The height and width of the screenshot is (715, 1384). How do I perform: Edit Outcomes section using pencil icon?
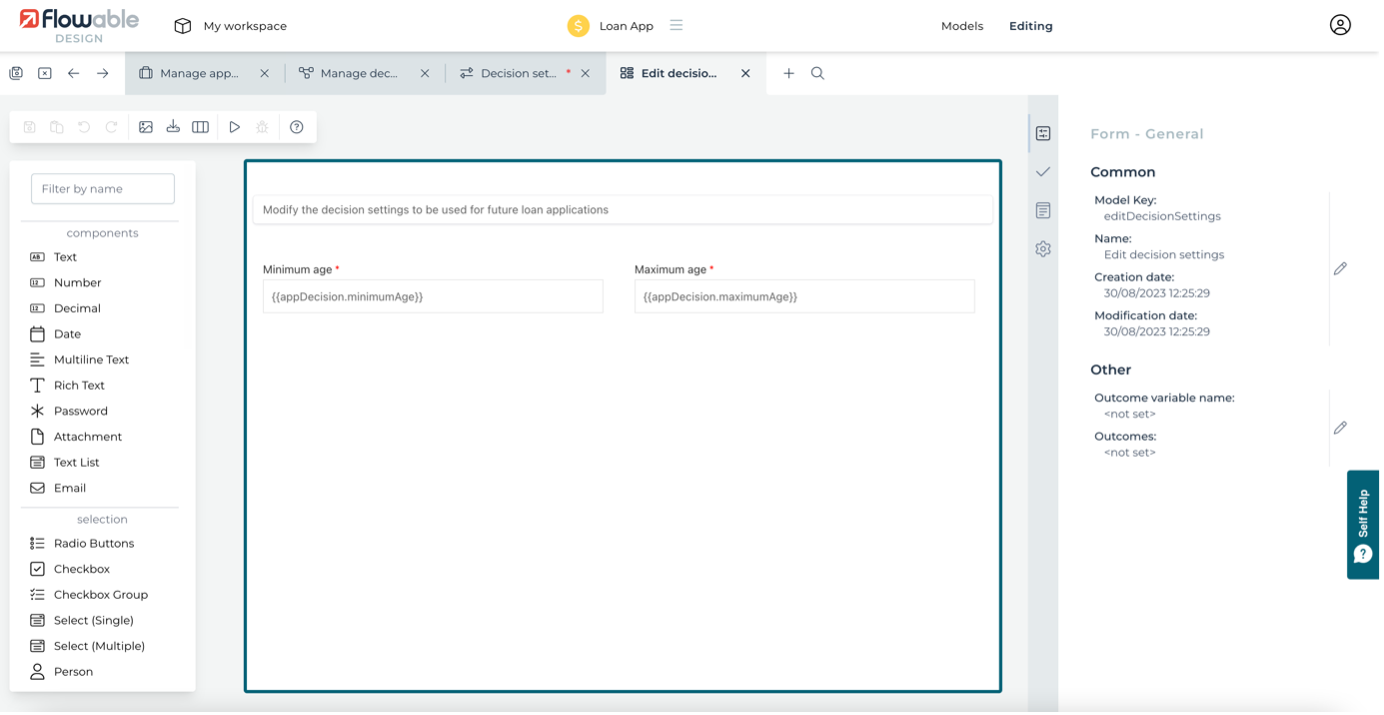pyautogui.click(x=1340, y=428)
